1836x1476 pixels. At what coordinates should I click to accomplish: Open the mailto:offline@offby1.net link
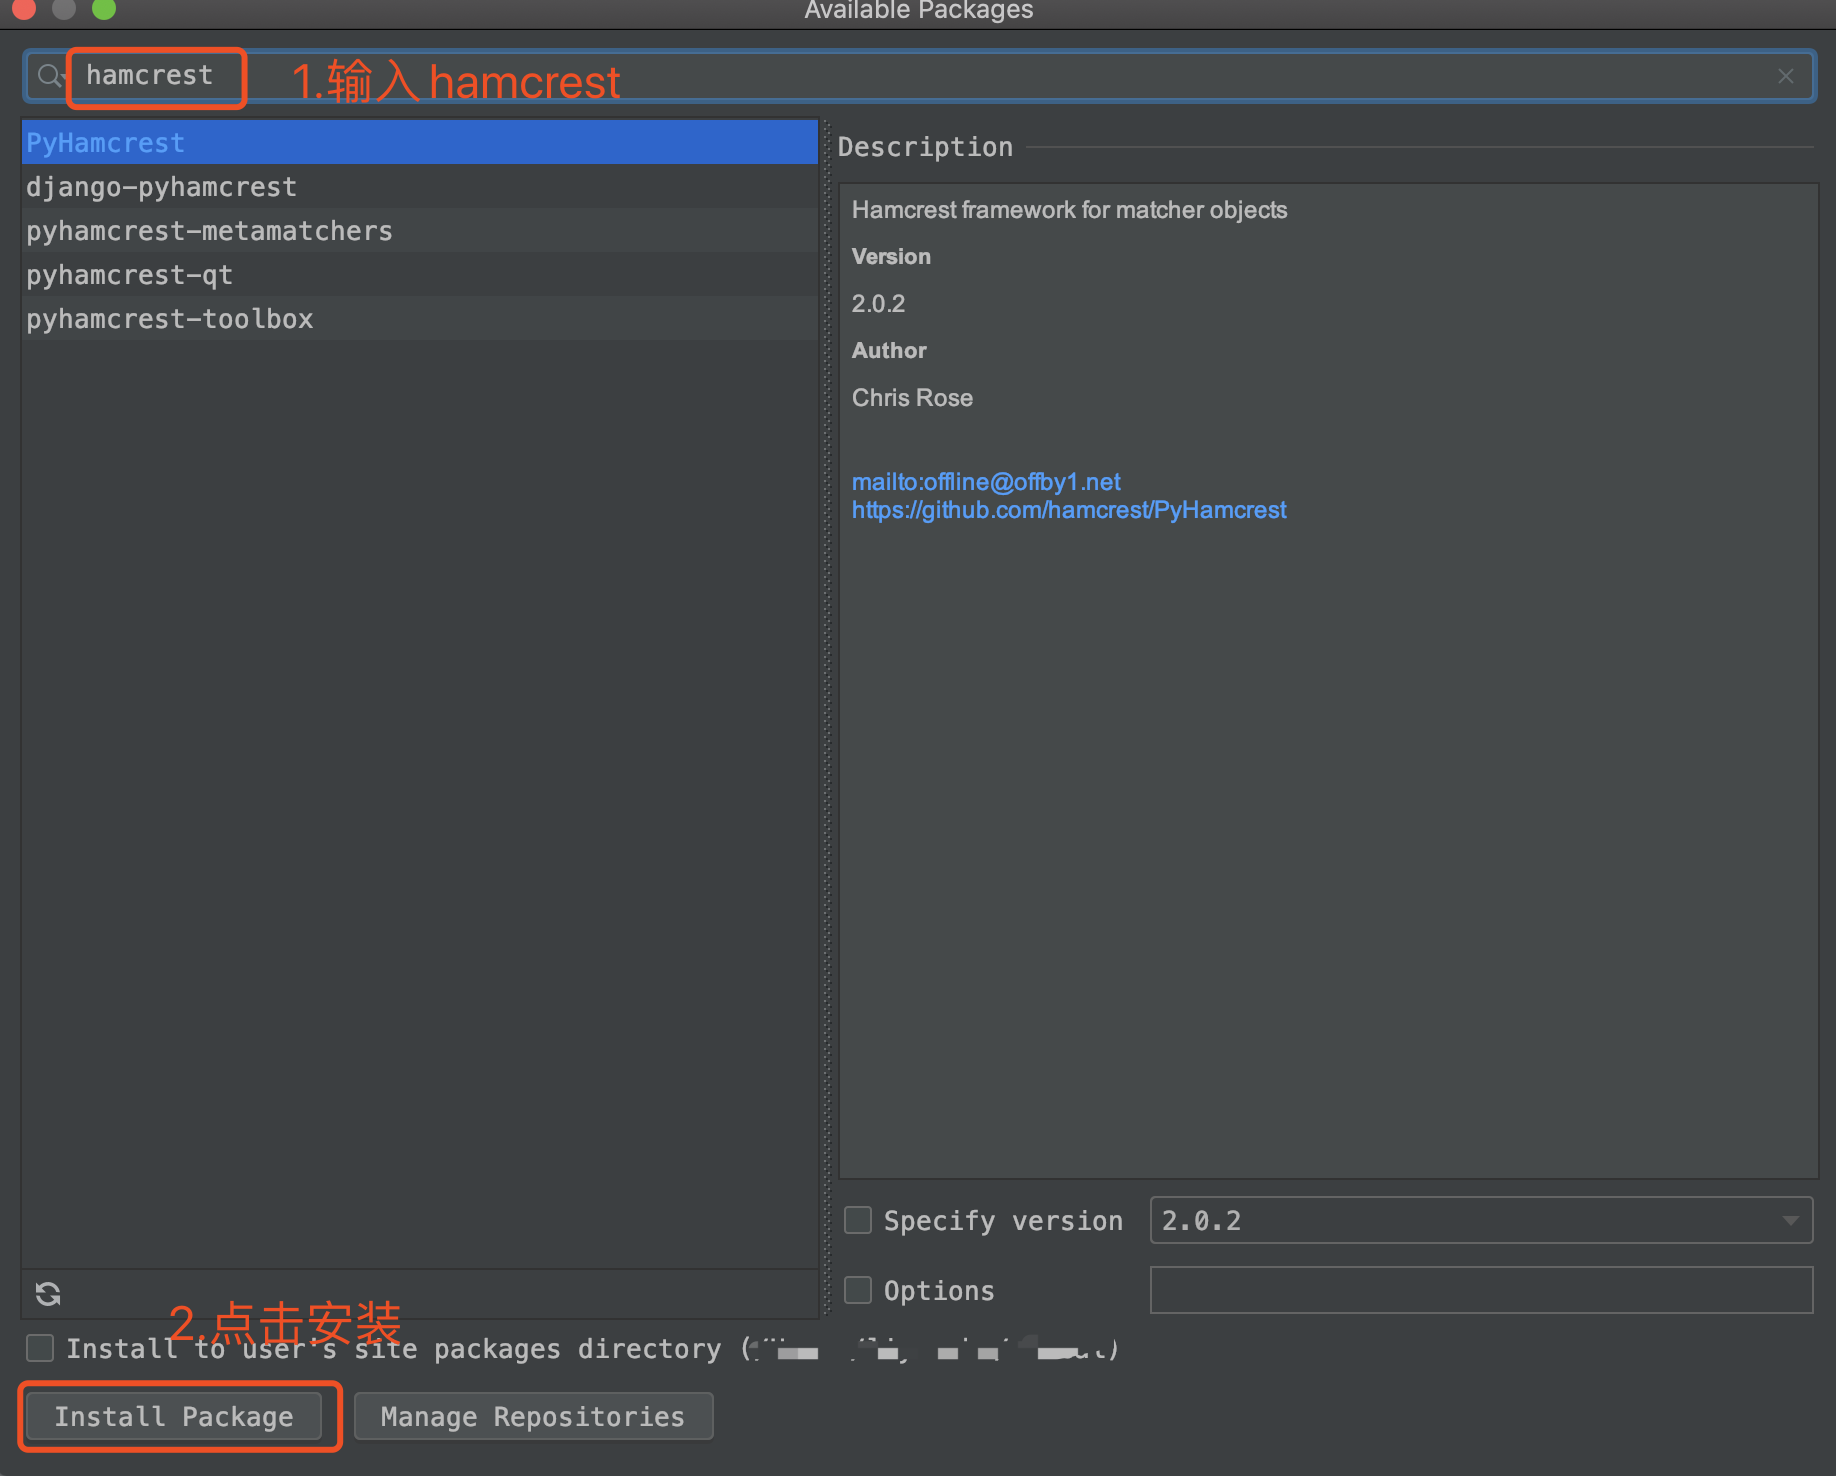click(x=986, y=482)
